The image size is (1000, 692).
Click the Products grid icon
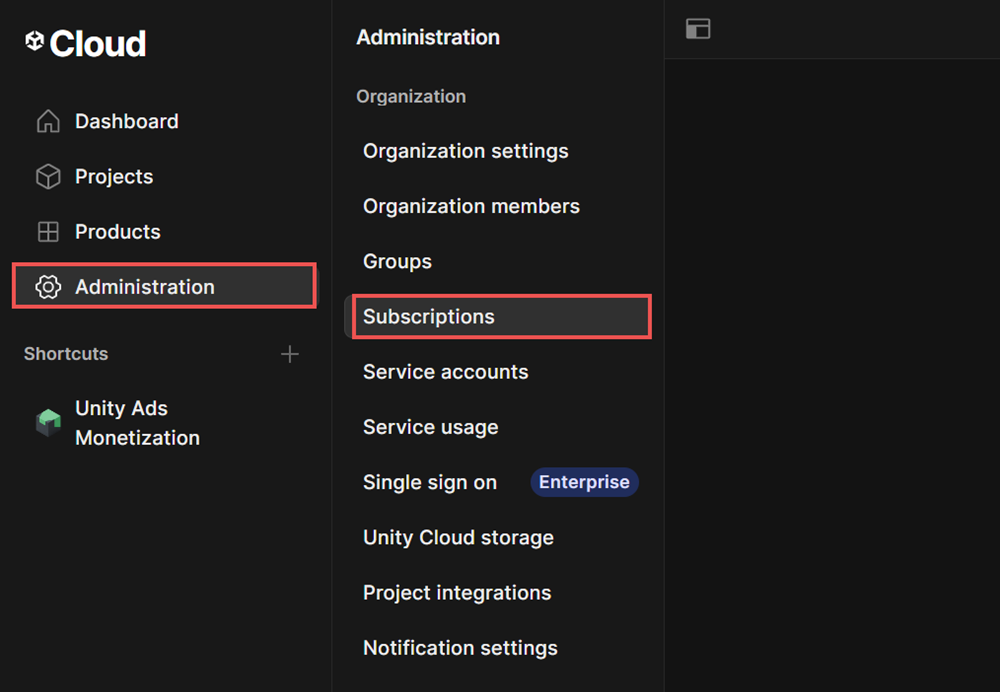(x=48, y=232)
